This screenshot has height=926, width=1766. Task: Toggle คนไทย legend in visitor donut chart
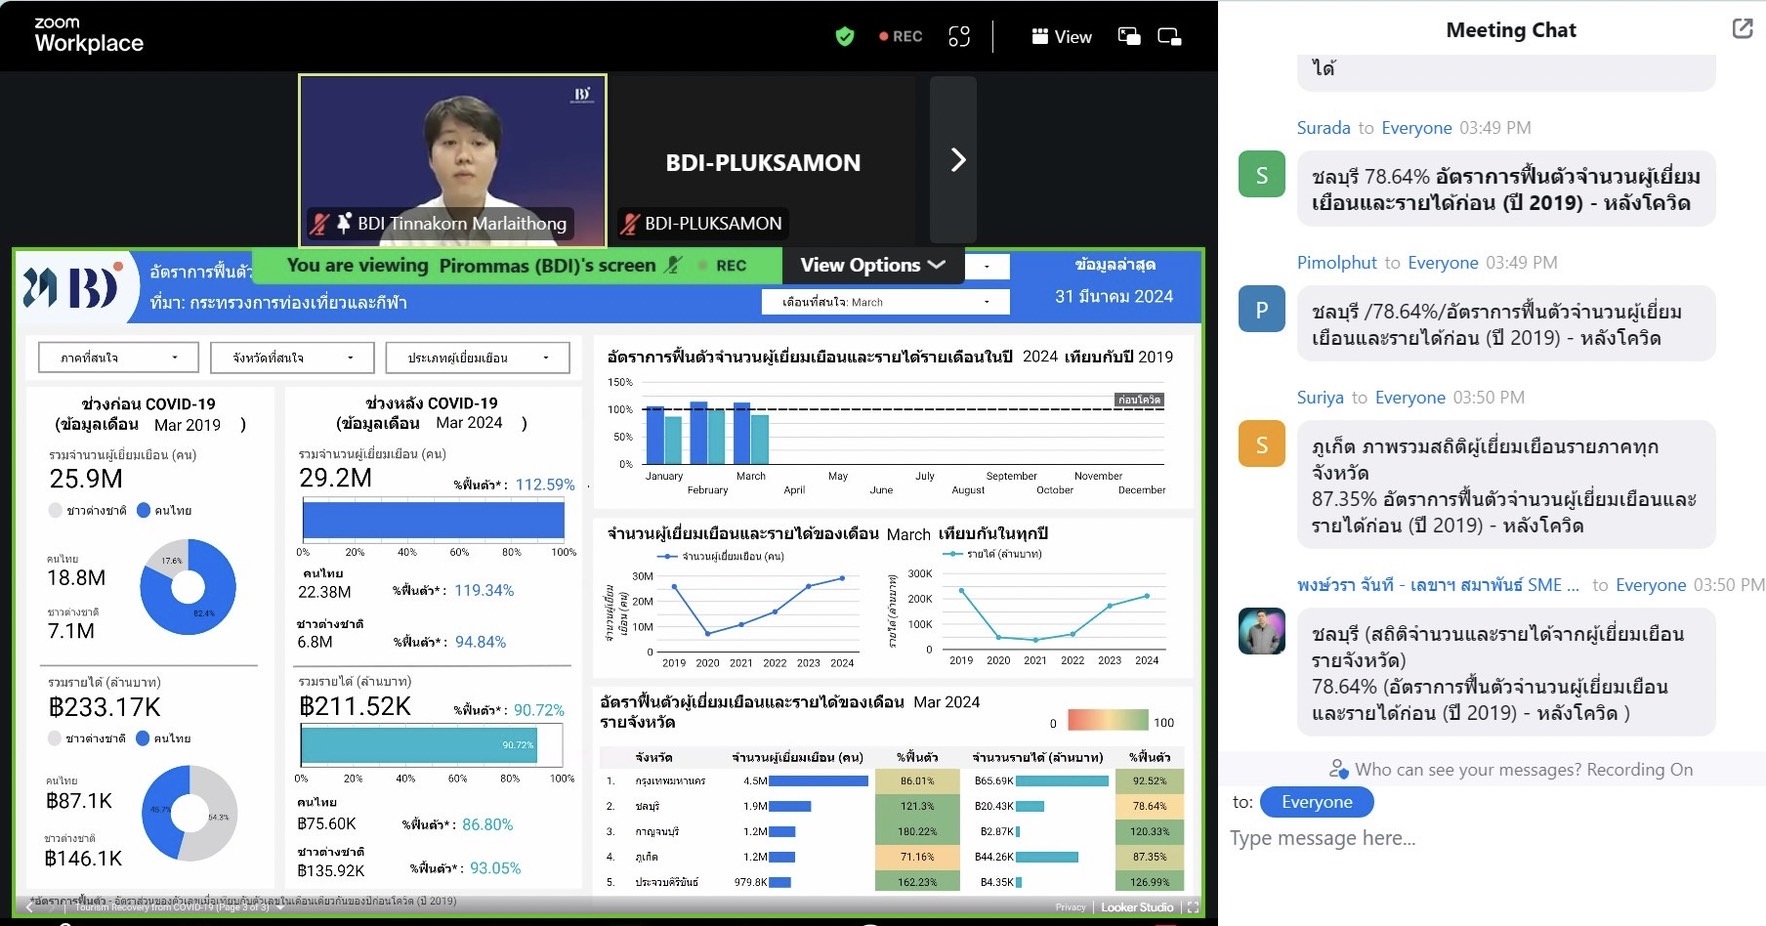[165, 511]
